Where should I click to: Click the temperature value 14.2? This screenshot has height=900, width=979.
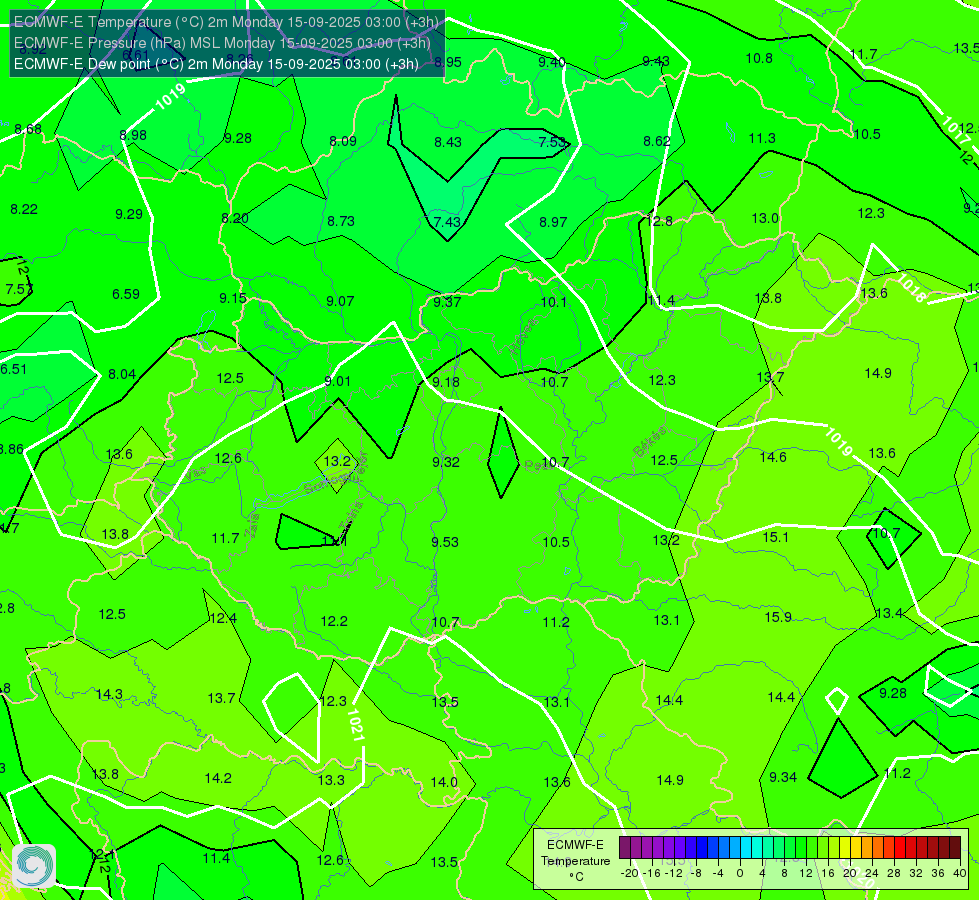tap(218, 778)
